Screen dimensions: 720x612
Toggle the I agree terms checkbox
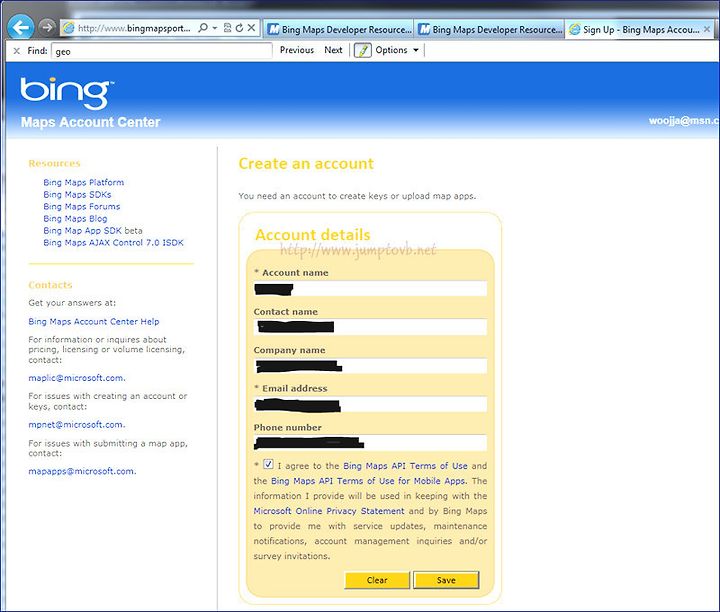[x=269, y=464]
